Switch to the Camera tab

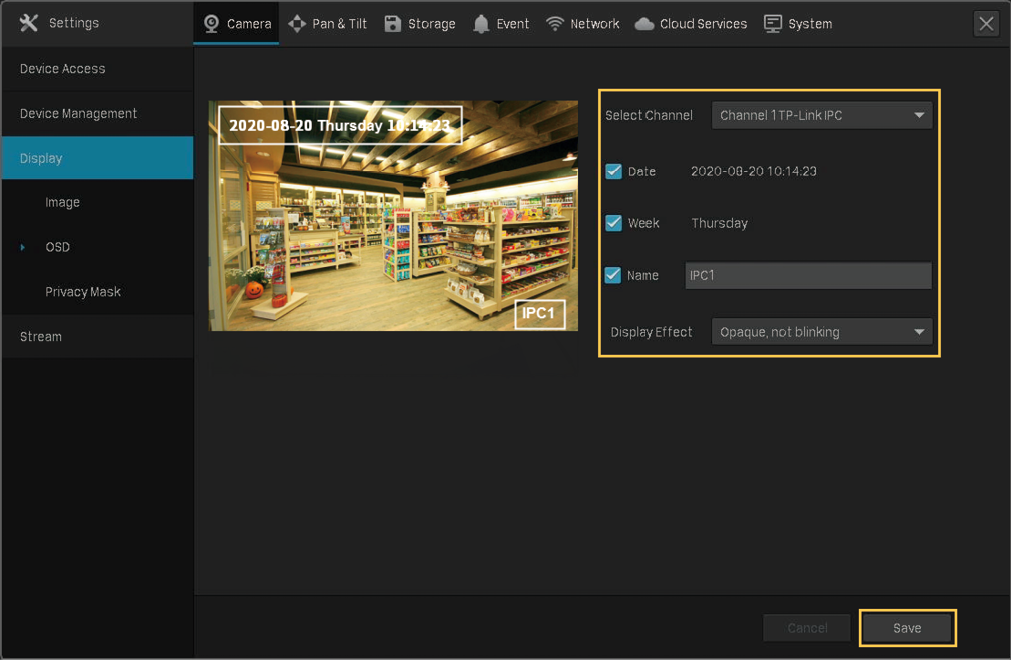tap(236, 24)
